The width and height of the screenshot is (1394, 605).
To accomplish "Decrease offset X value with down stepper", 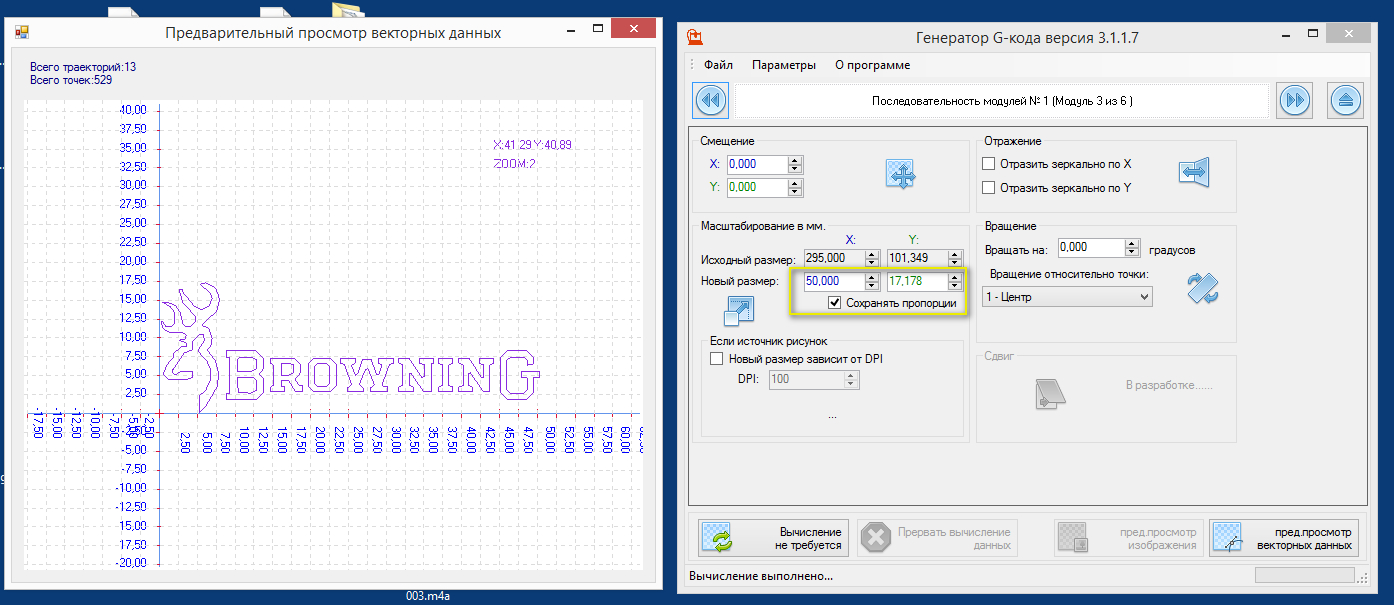I will (795, 168).
